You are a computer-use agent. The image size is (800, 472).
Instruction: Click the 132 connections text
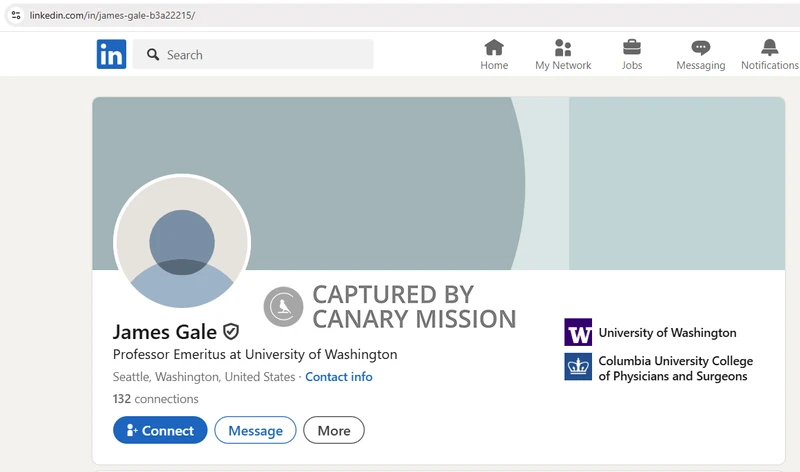[x=156, y=399]
